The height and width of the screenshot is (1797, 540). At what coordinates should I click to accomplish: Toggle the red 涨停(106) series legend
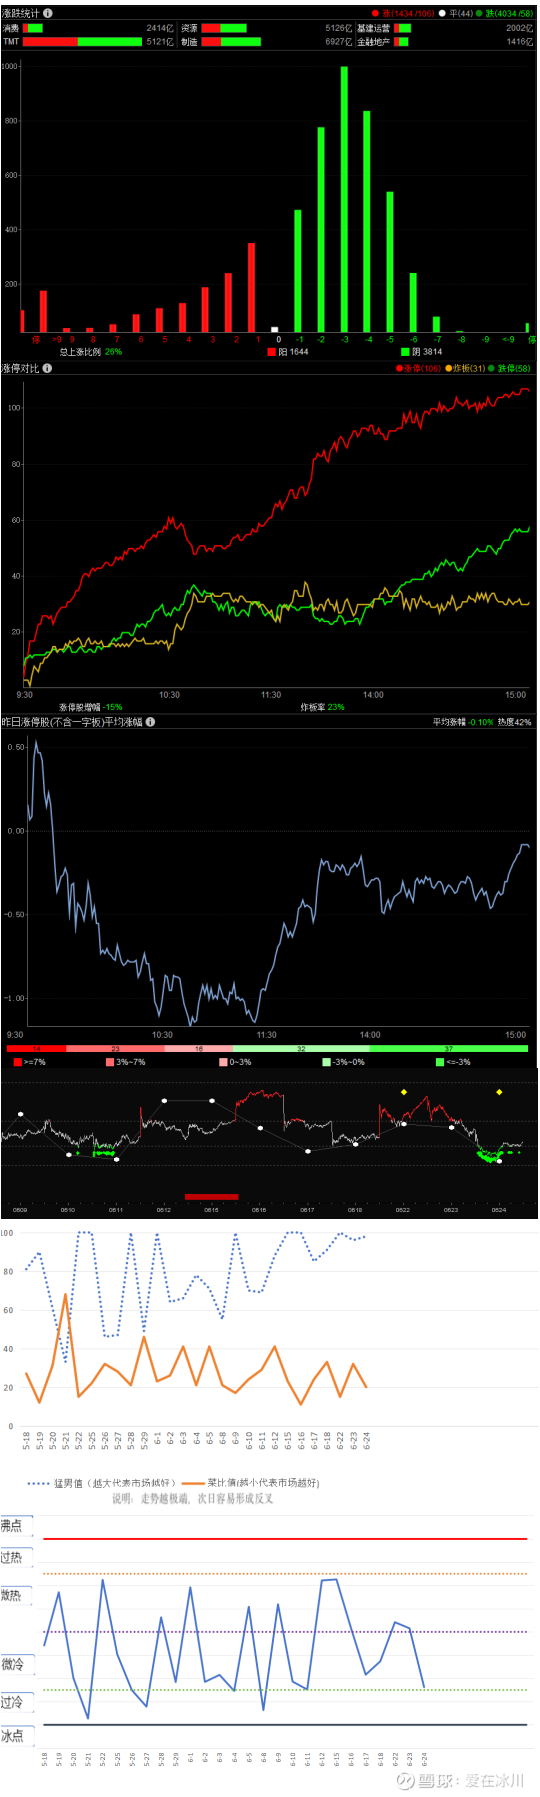pos(418,369)
